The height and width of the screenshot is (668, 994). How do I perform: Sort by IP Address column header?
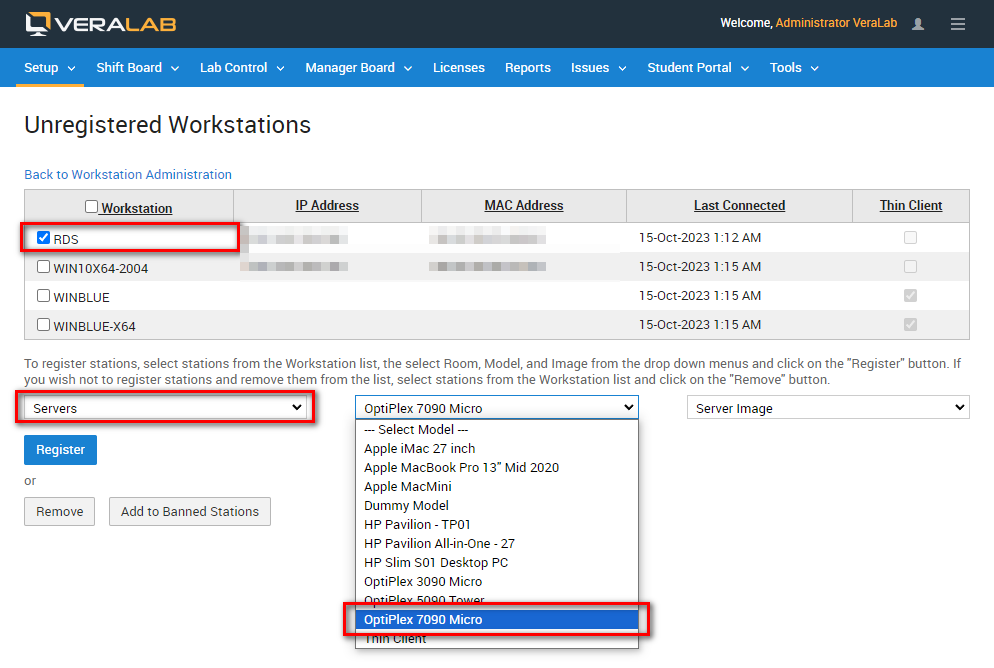pyautogui.click(x=327, y=205)
